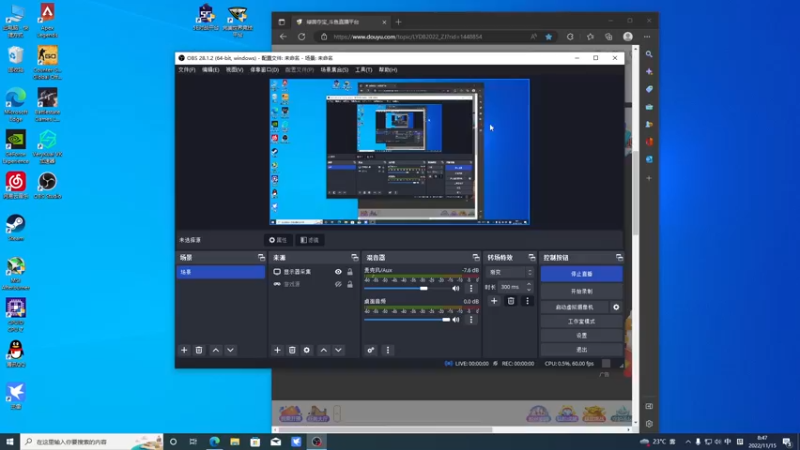Open View menu in OBS
Viewport: 800px width, 450px height.
(x=234, y=70)
